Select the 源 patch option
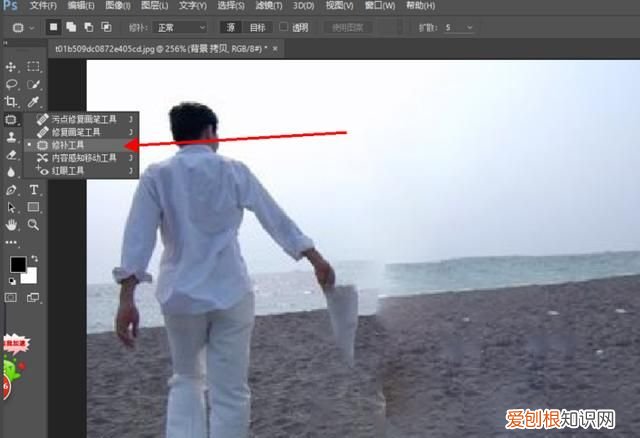This screenshot has width=640, height=438. pos(231,27)
